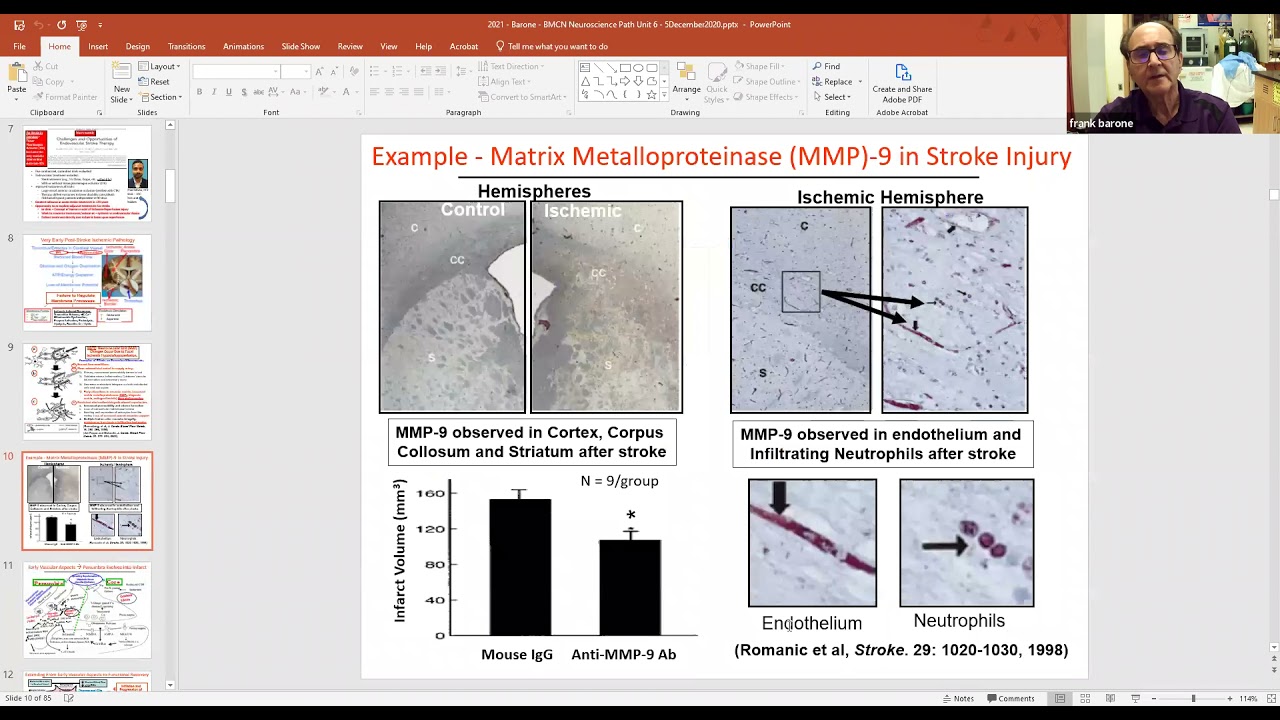Click the Redo icon in title bar
This screenshot has height=720, width=1280.
(x=61, y=25)
